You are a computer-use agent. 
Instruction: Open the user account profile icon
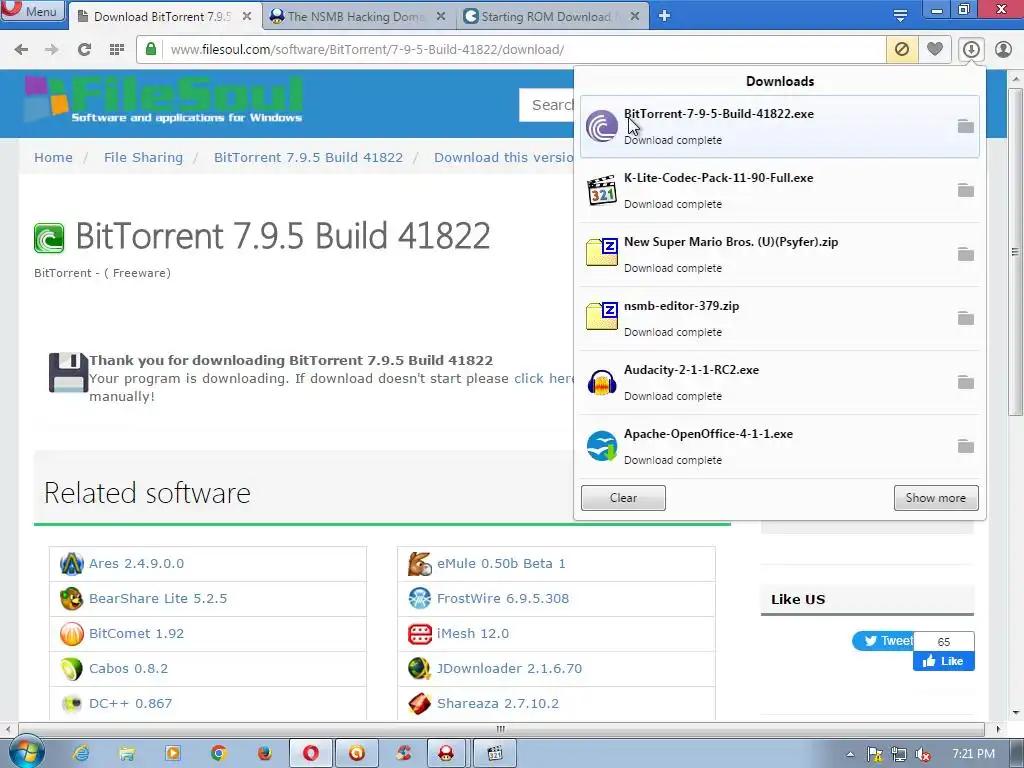click(1003, 49)
